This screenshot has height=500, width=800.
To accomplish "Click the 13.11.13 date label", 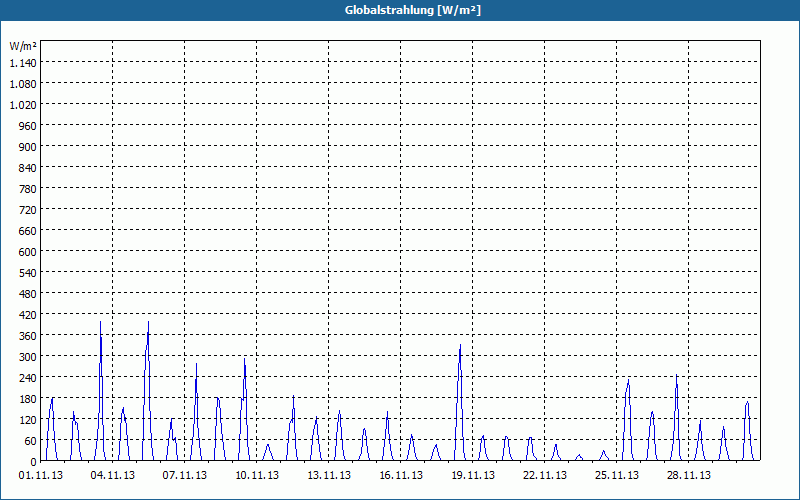I will [x=329, y=476].
